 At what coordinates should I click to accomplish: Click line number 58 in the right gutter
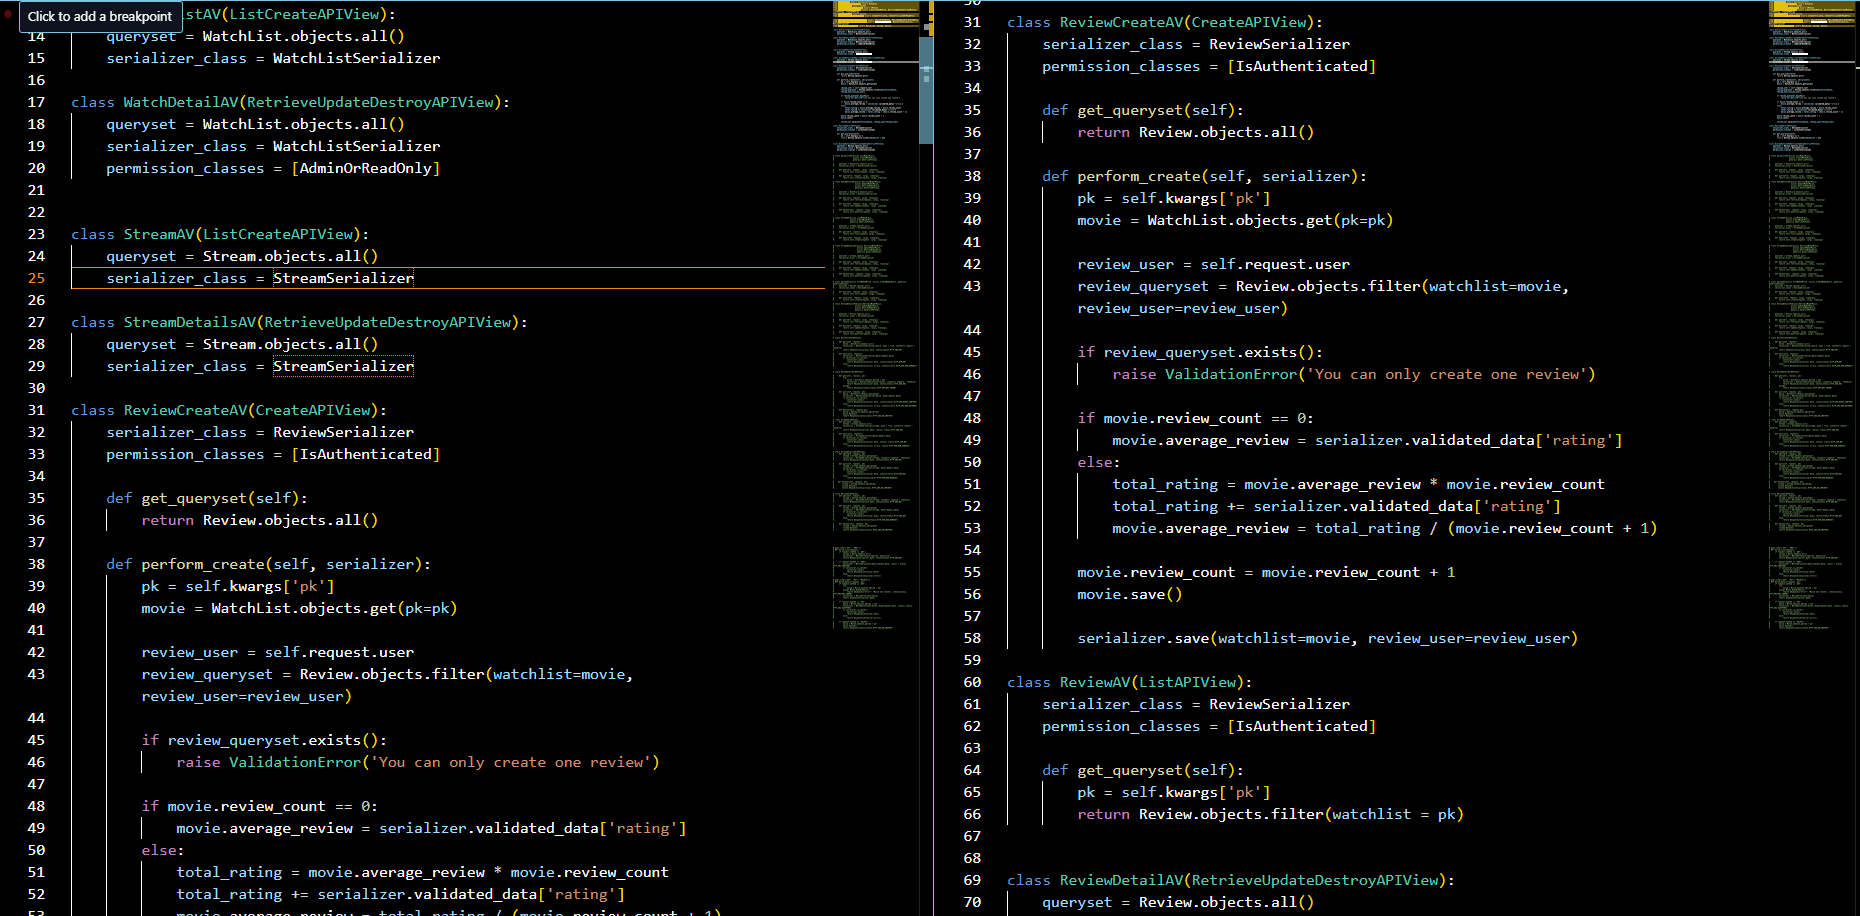click(x=972, y=638)
